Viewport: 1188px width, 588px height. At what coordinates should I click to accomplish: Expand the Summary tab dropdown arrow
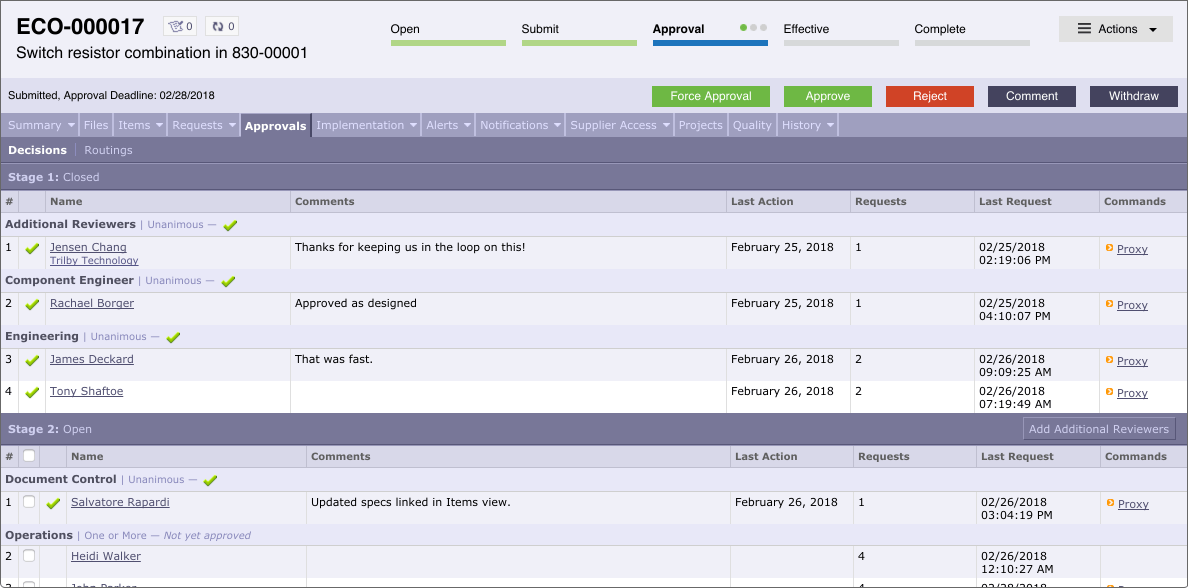tap(71, 126)
